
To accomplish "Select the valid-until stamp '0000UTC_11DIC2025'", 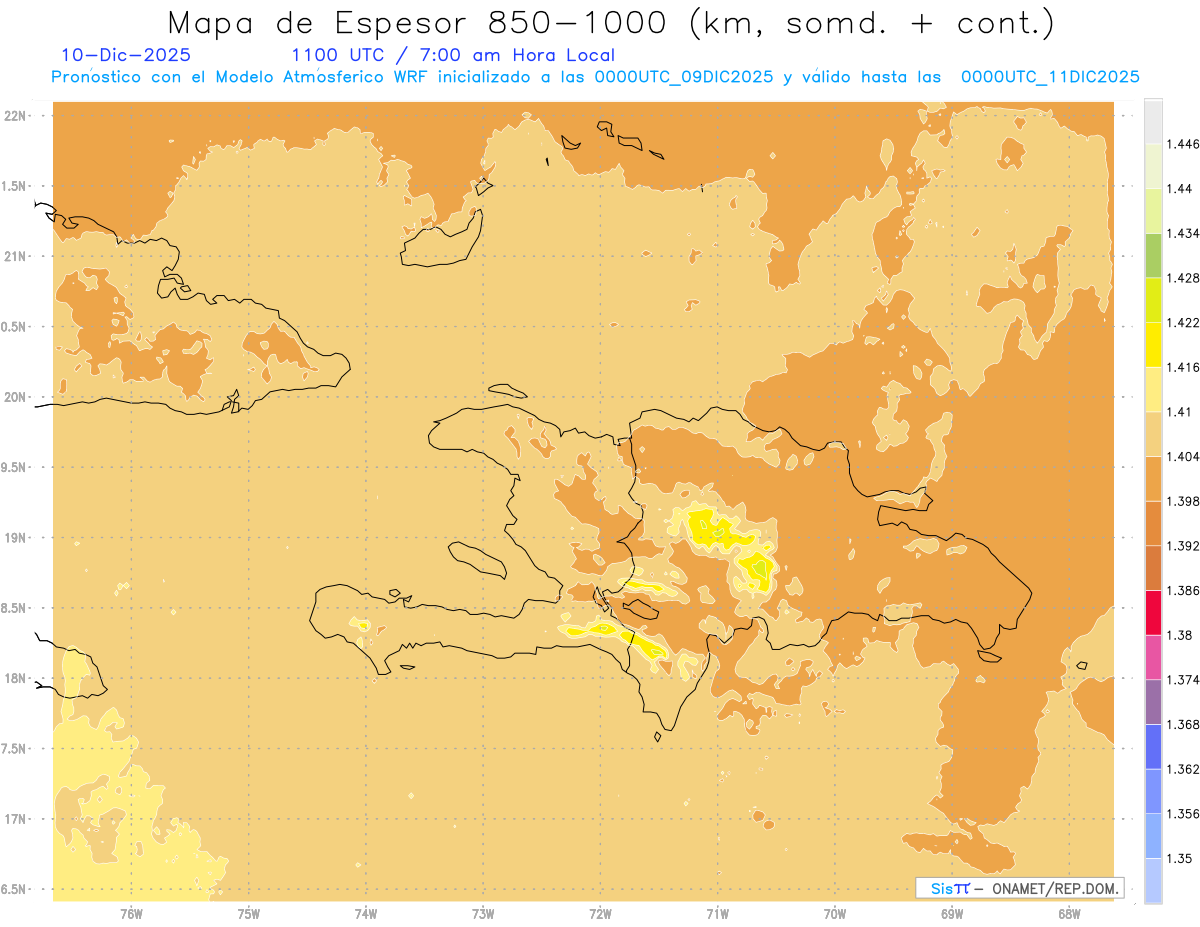I will (1050, 77).
